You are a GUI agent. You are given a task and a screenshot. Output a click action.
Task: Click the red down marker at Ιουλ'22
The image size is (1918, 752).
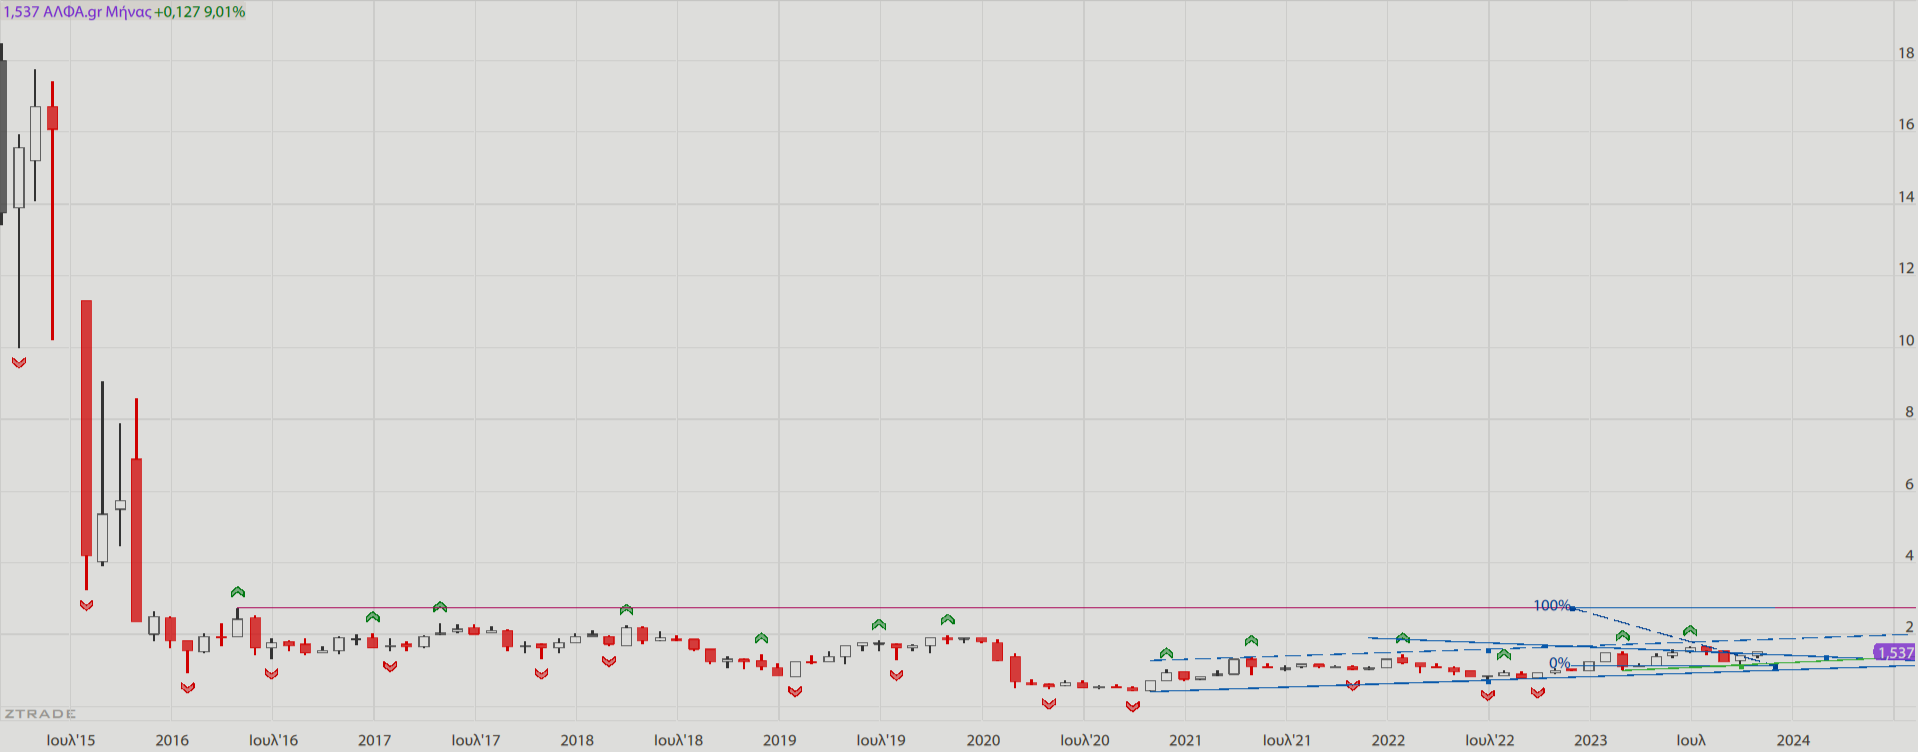pyautogui.click(x=1488, y=695)
